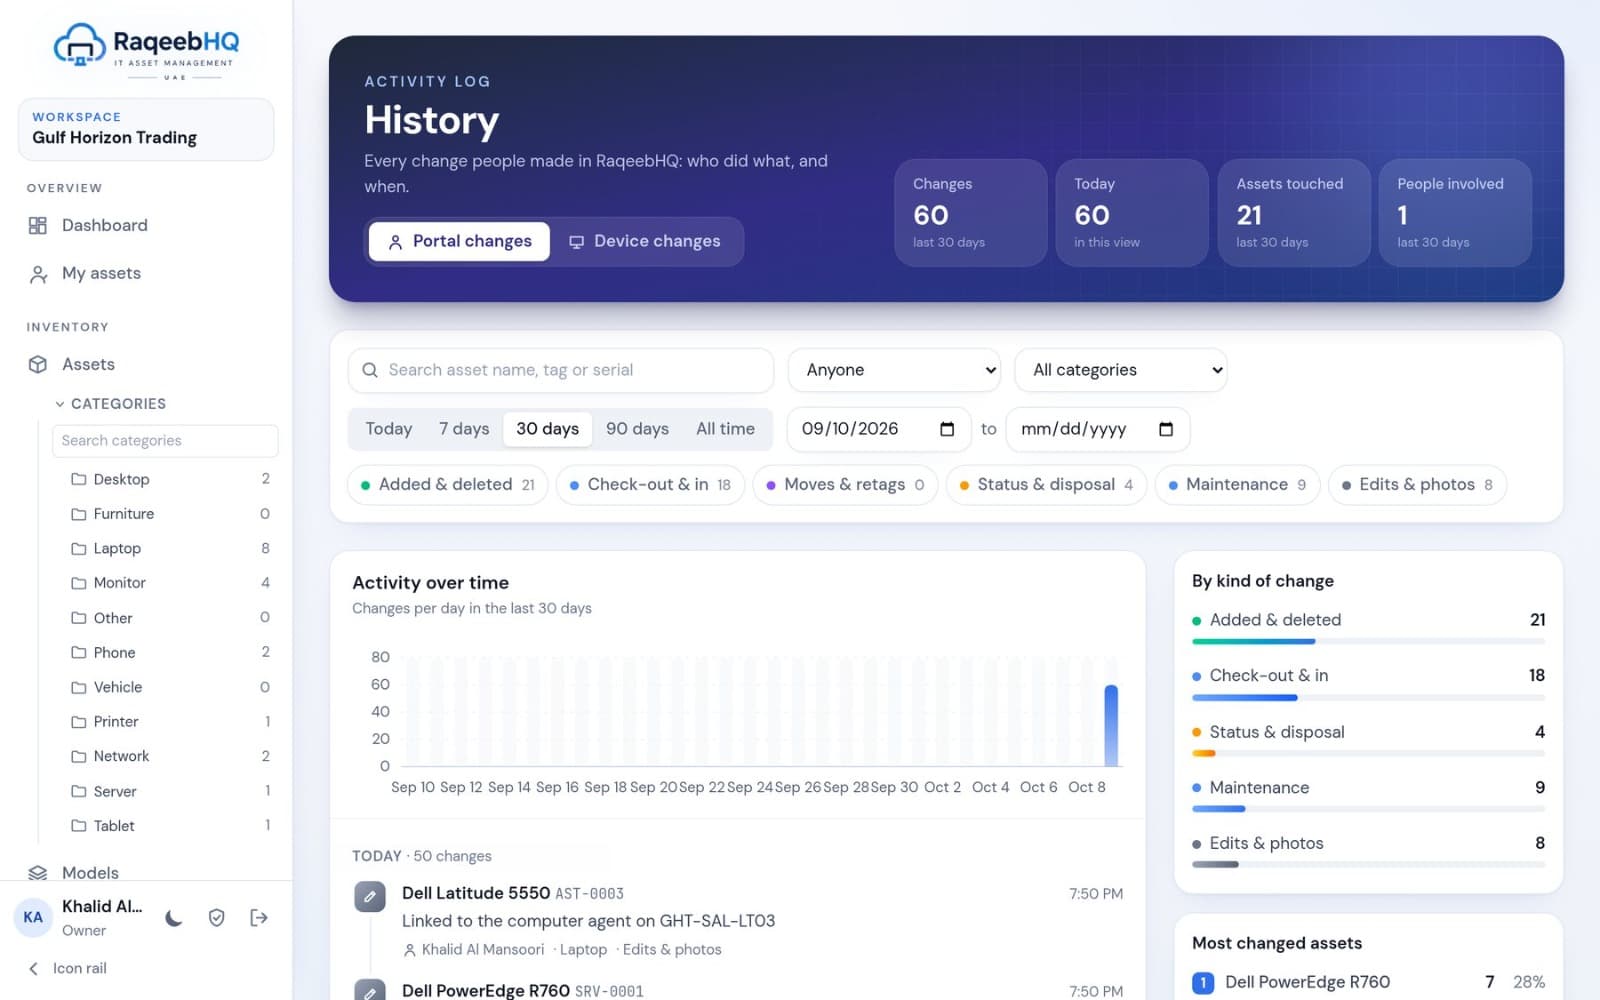Select the 90 days range
1600x1000 pixels.
[x=637, y=429]
